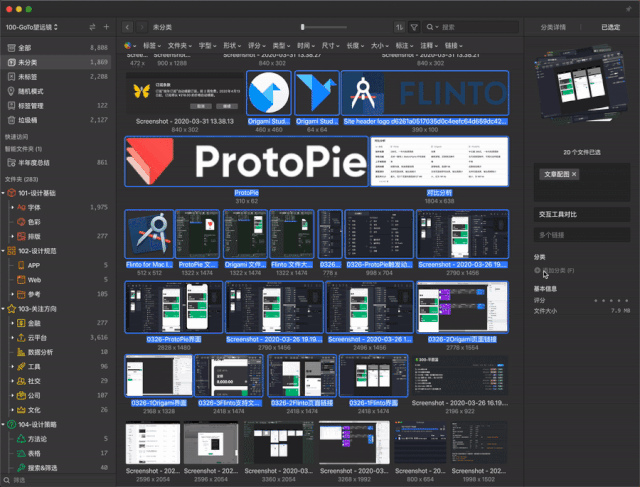Select the Screenshot 2020-03-31 13.38.13 thumbnail

(184, 95)
